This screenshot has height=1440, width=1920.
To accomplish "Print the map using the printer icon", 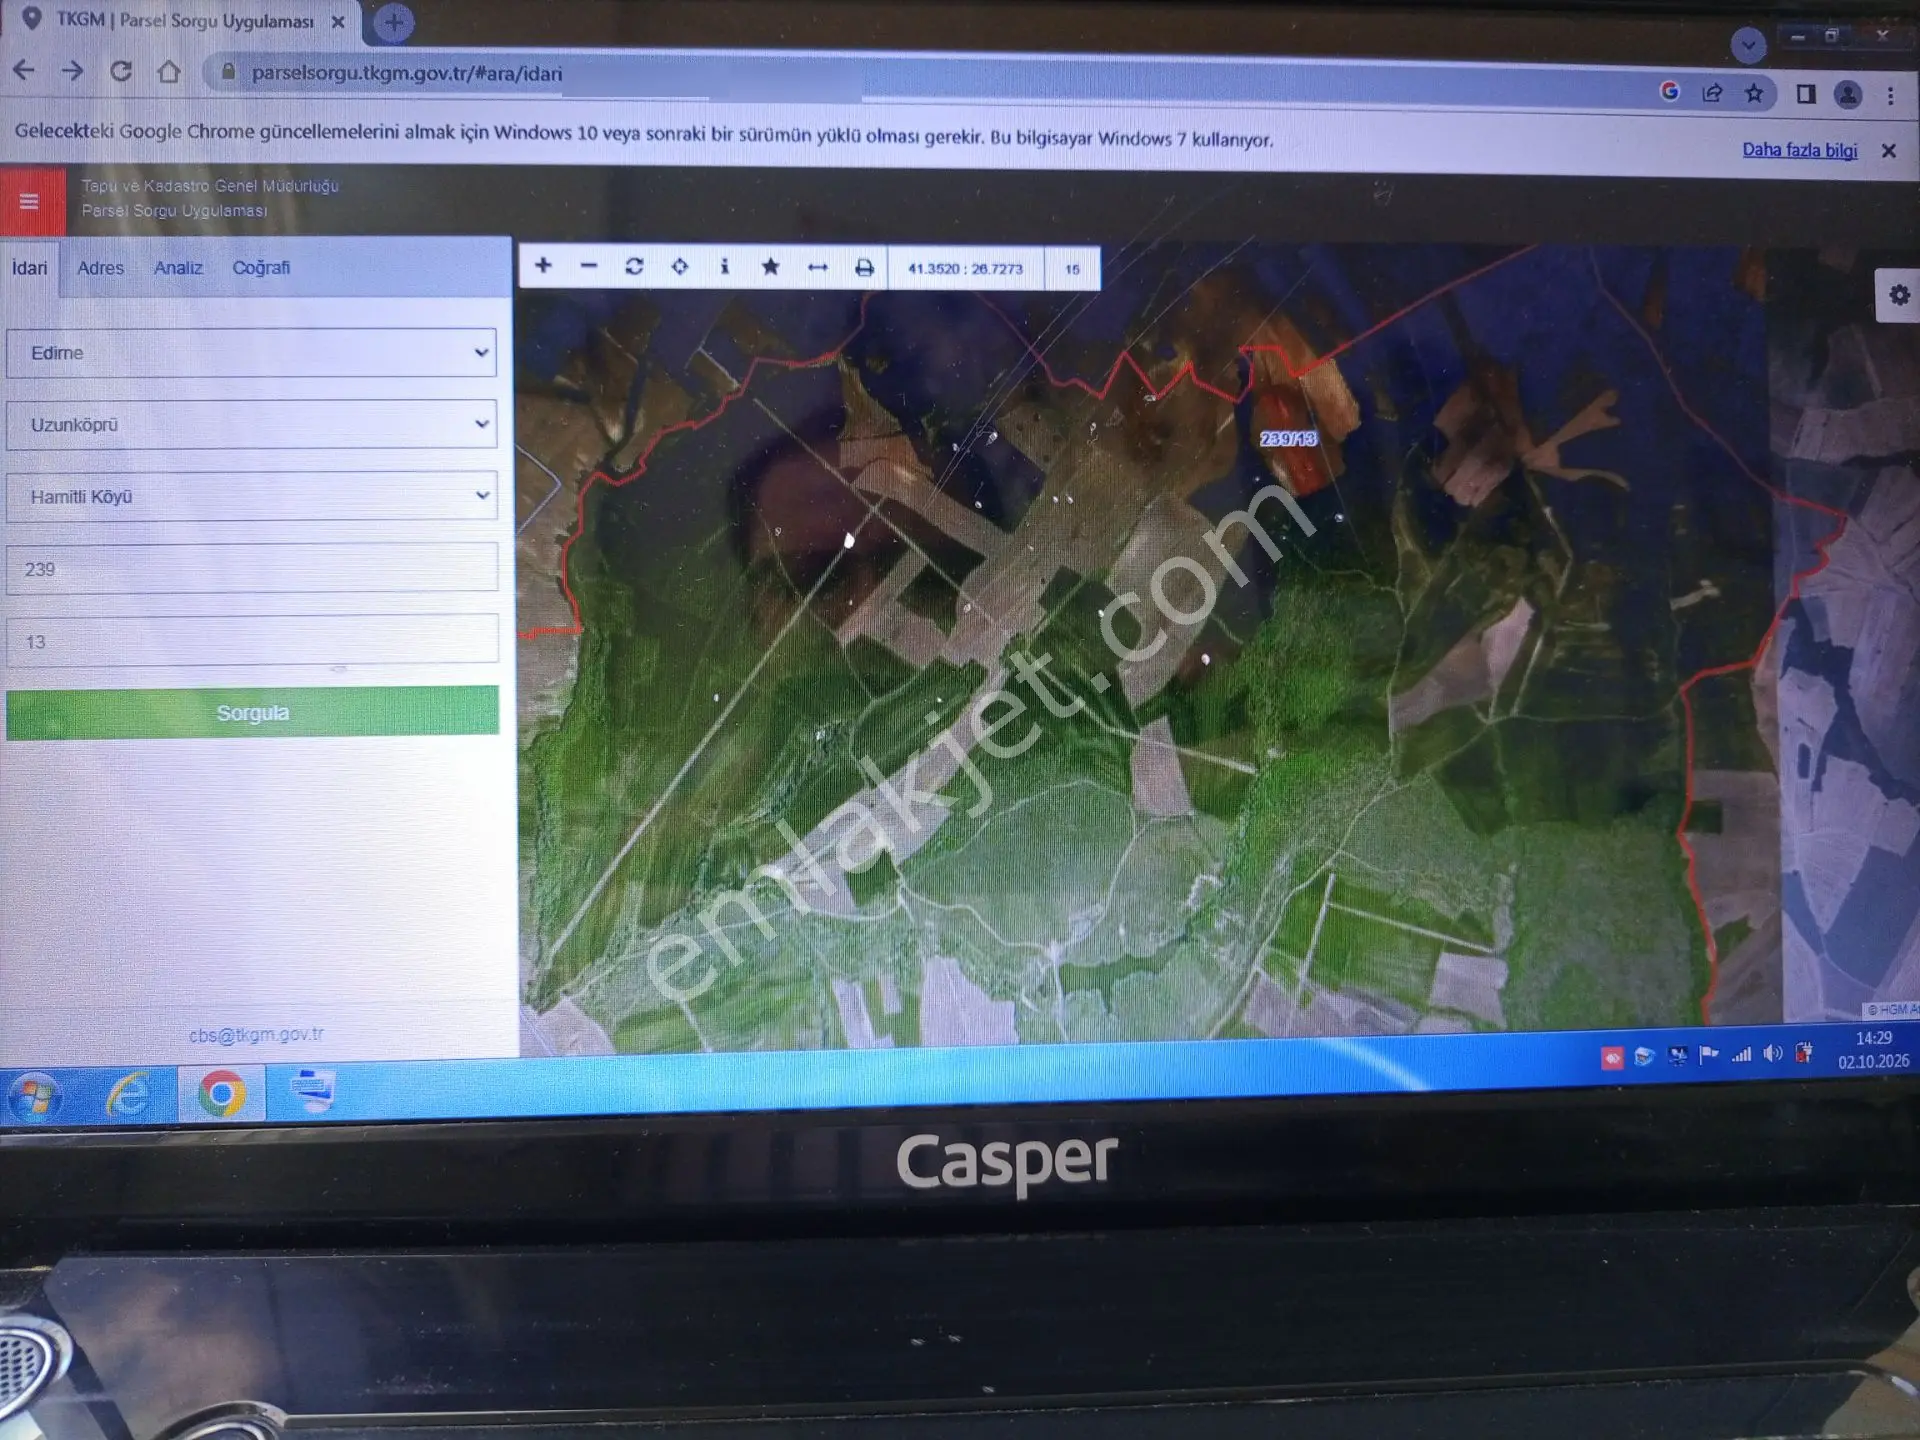I will (x=864, y=268).
